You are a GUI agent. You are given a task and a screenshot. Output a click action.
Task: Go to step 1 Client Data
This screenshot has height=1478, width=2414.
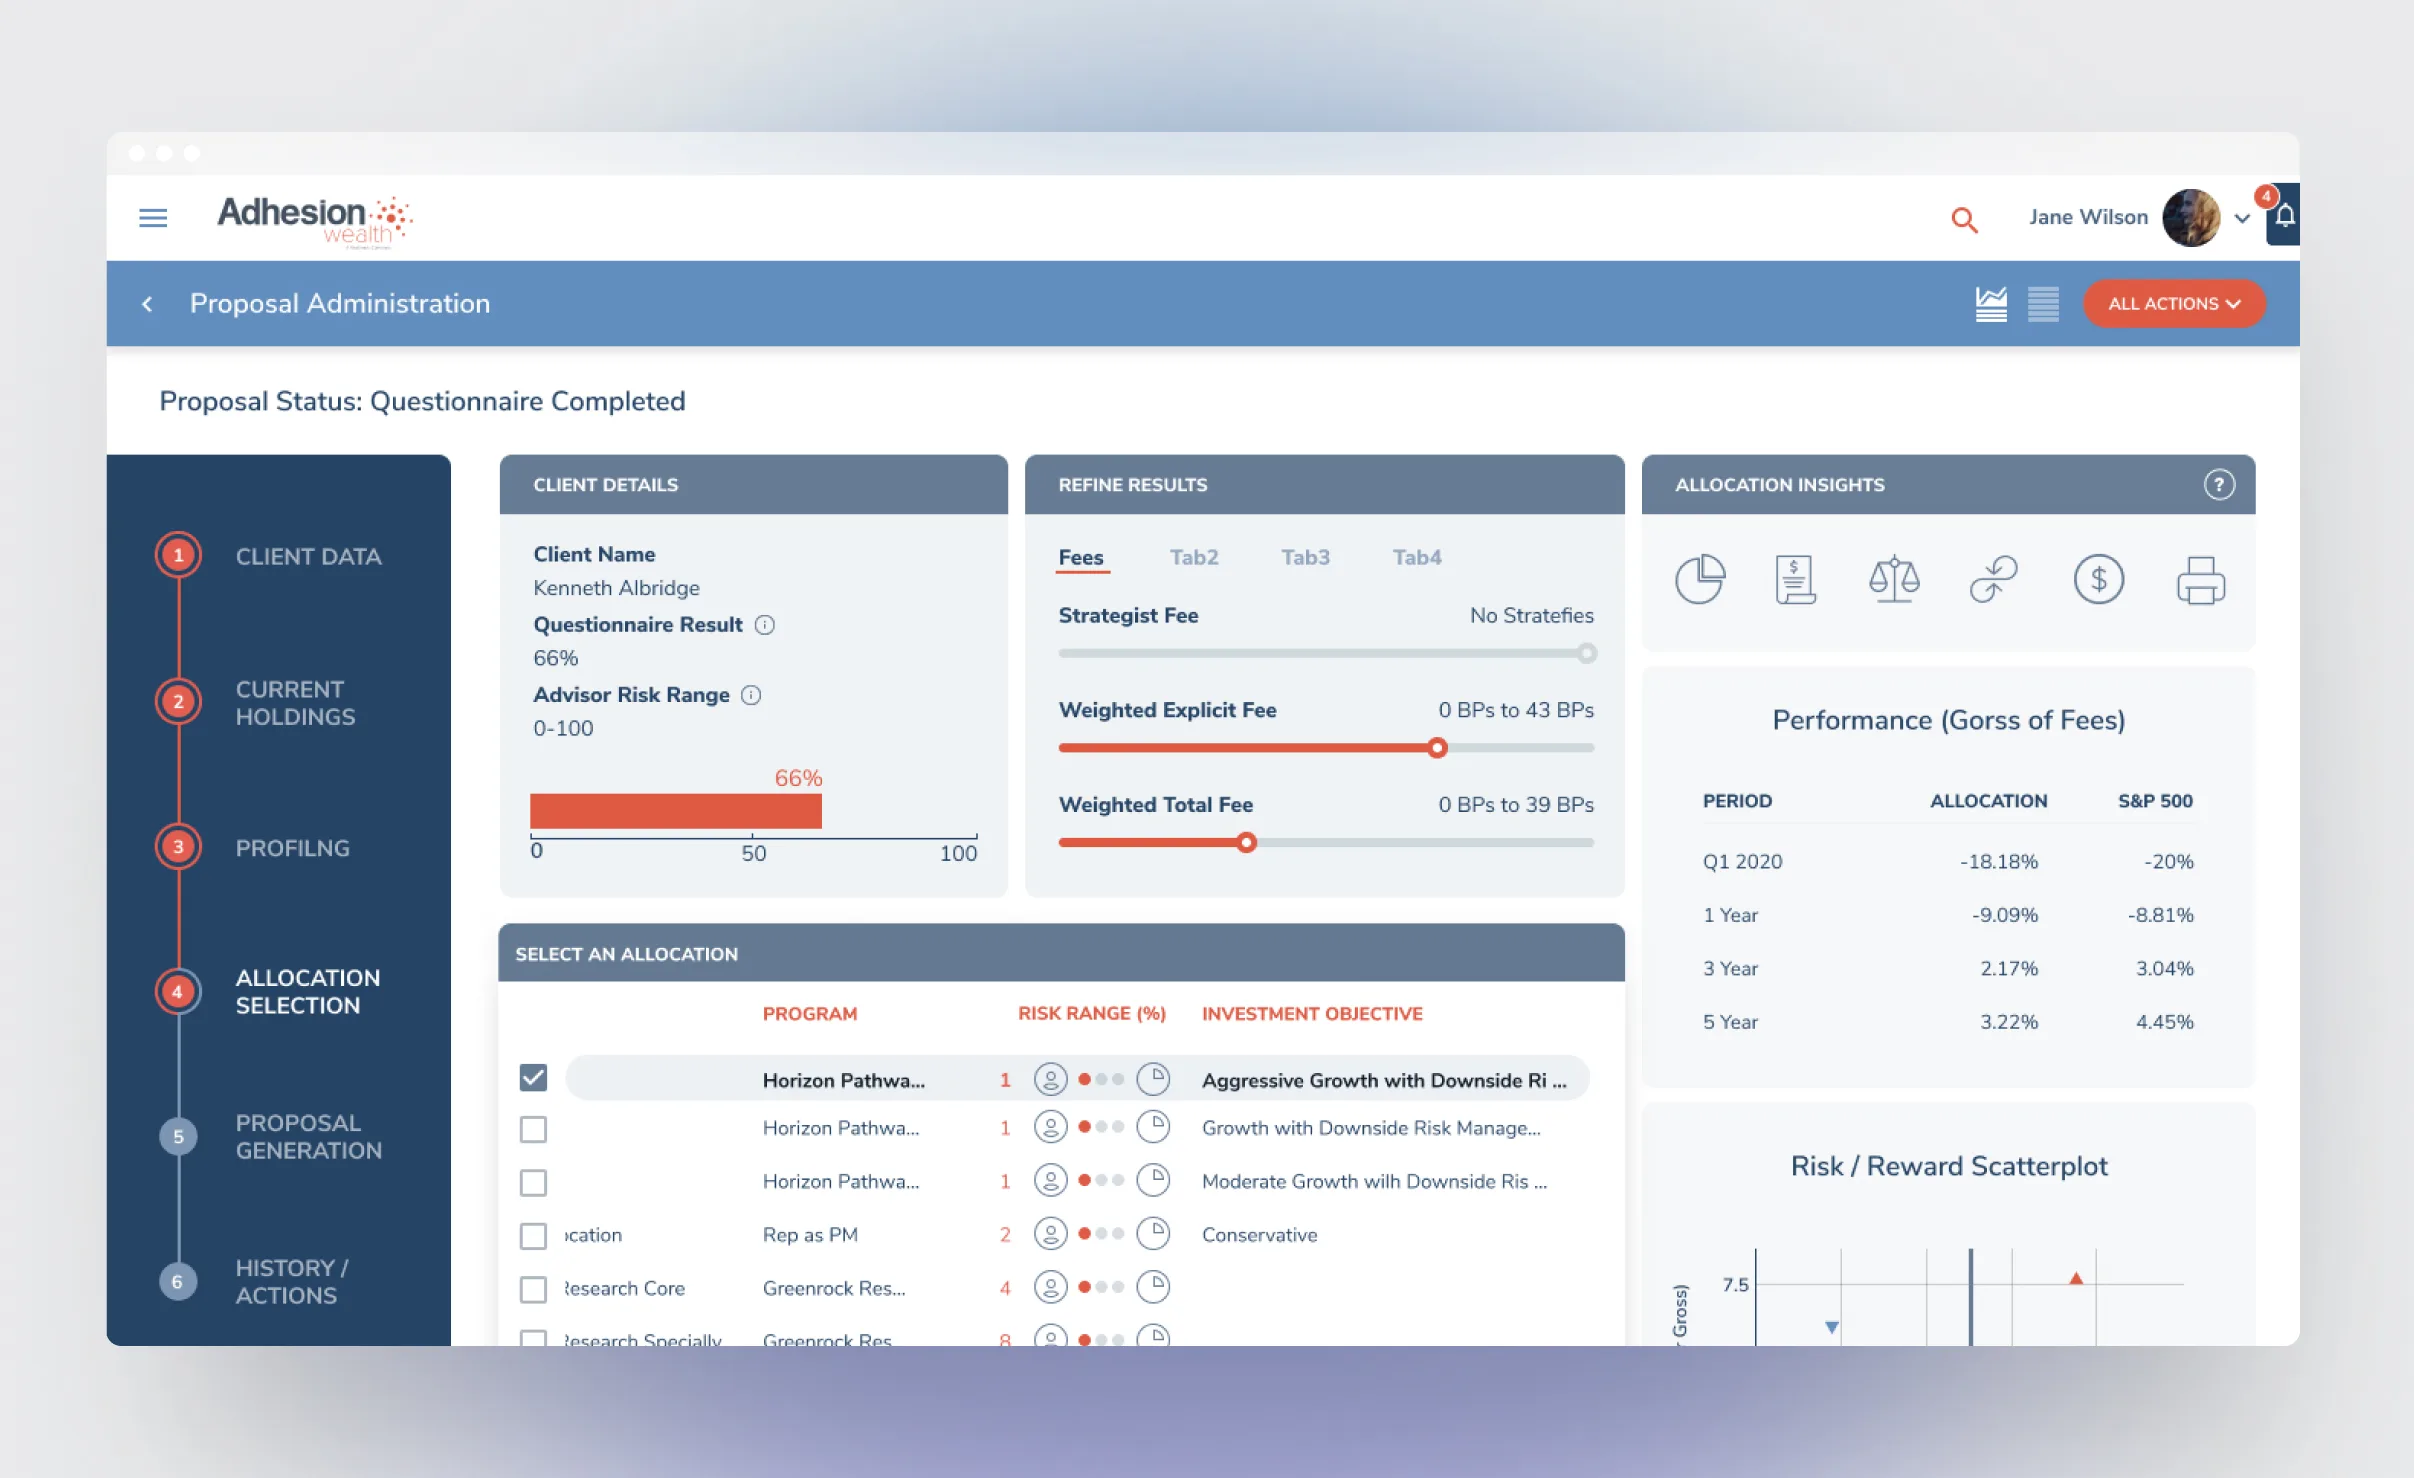click(178, 555)
